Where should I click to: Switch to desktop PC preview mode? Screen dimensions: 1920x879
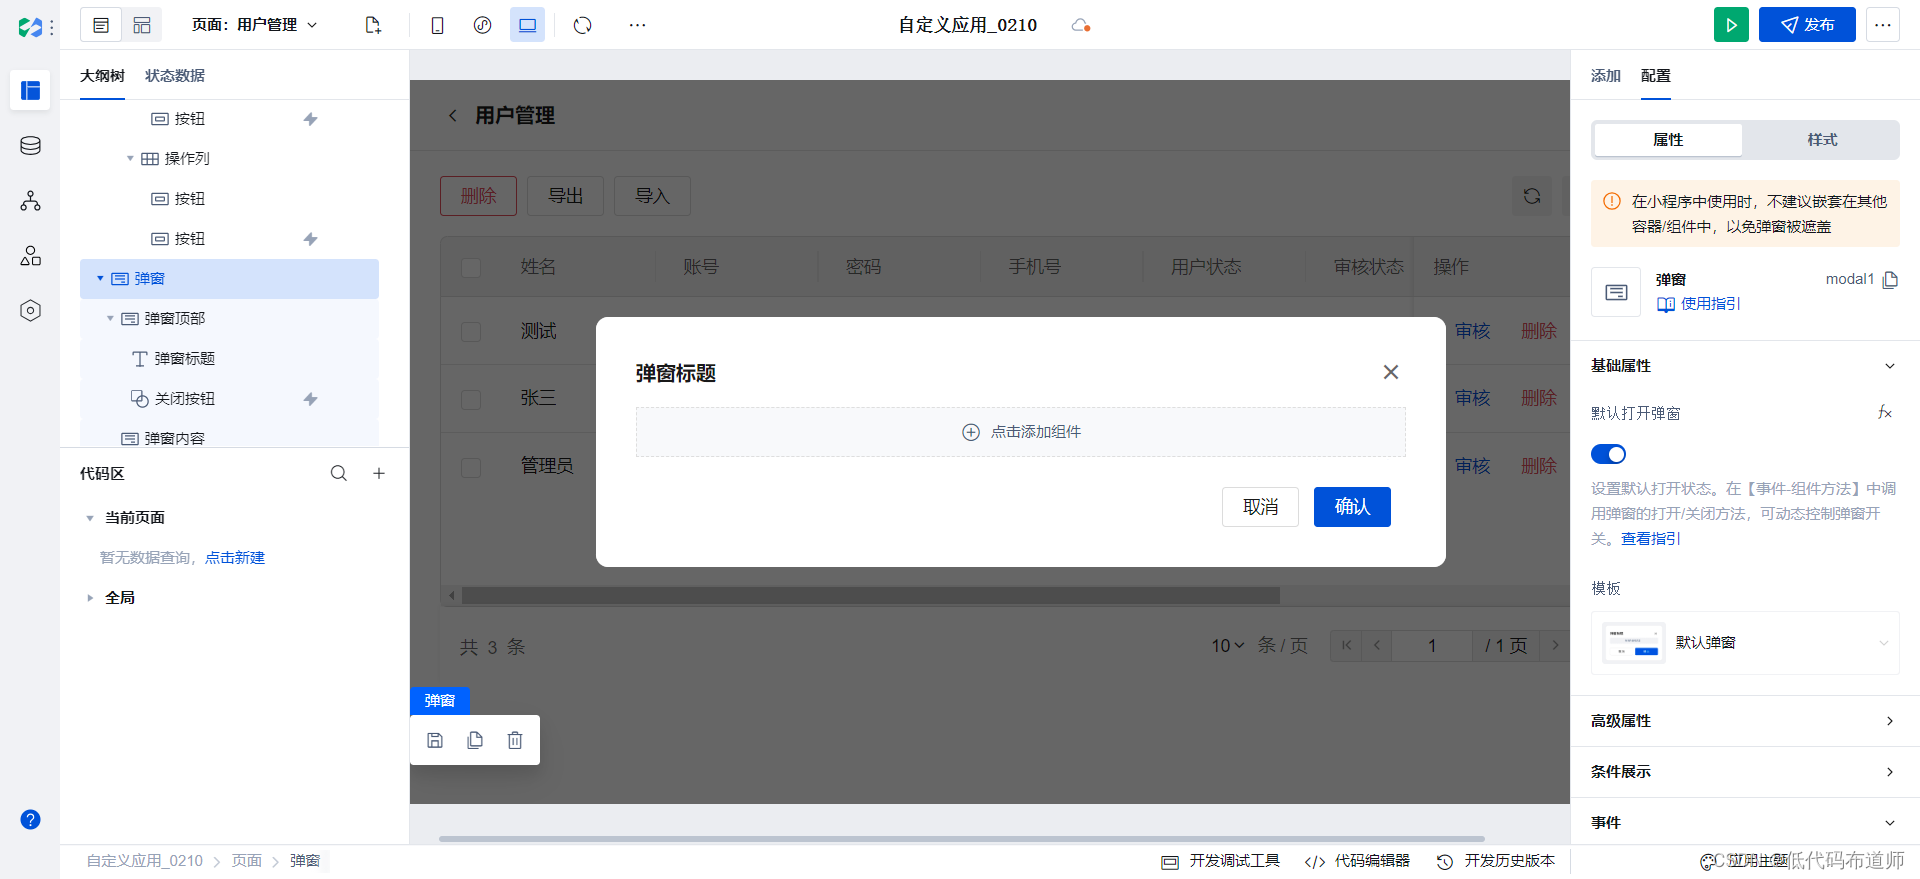(x=527, y=25)
